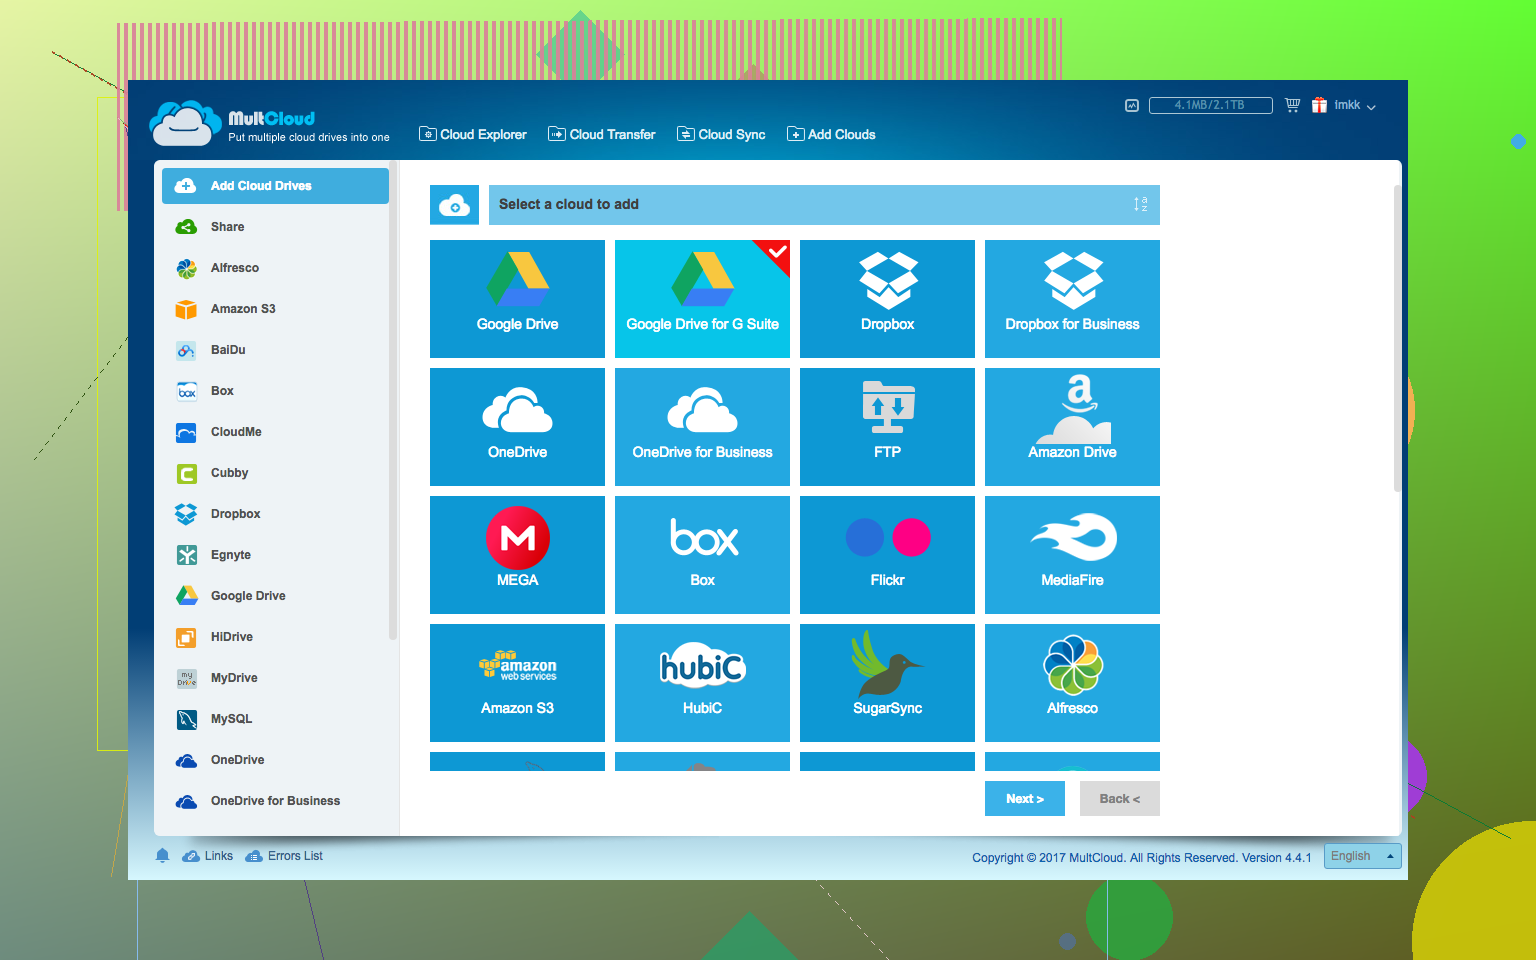Select the Alfresco tile in the grid
The width and height of the screenshot is (1536, 960).
(x=1072, y=682)
